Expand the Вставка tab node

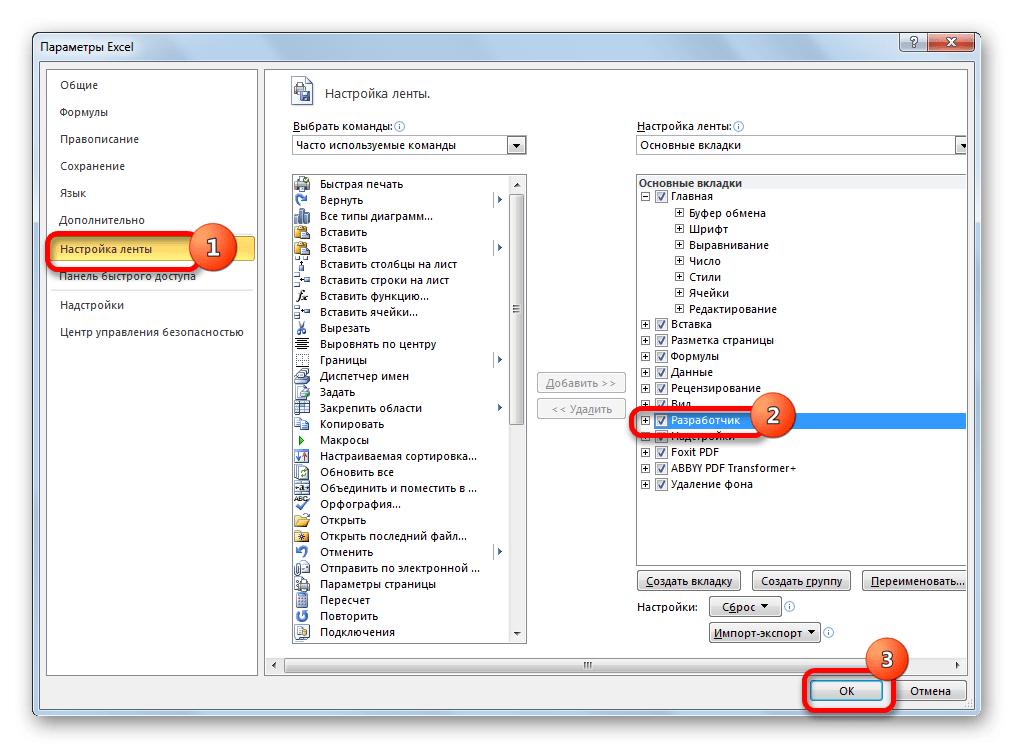tap(645, 324)
